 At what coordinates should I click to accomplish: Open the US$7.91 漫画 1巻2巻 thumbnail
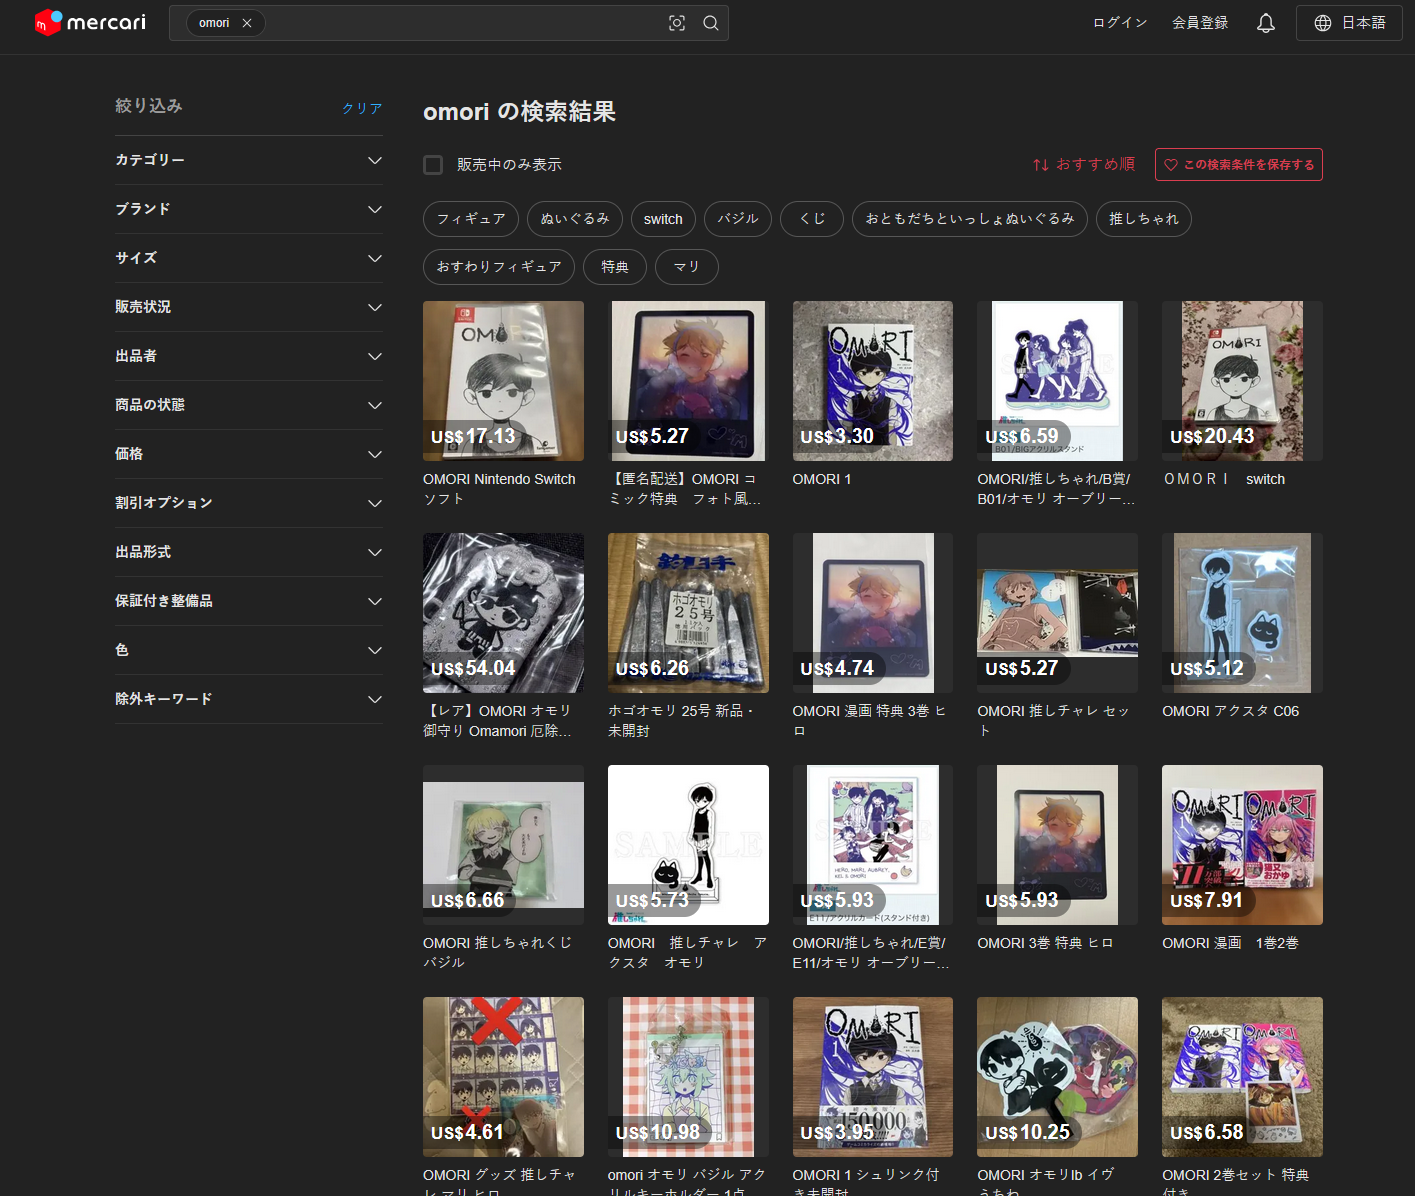[1242, 845]
